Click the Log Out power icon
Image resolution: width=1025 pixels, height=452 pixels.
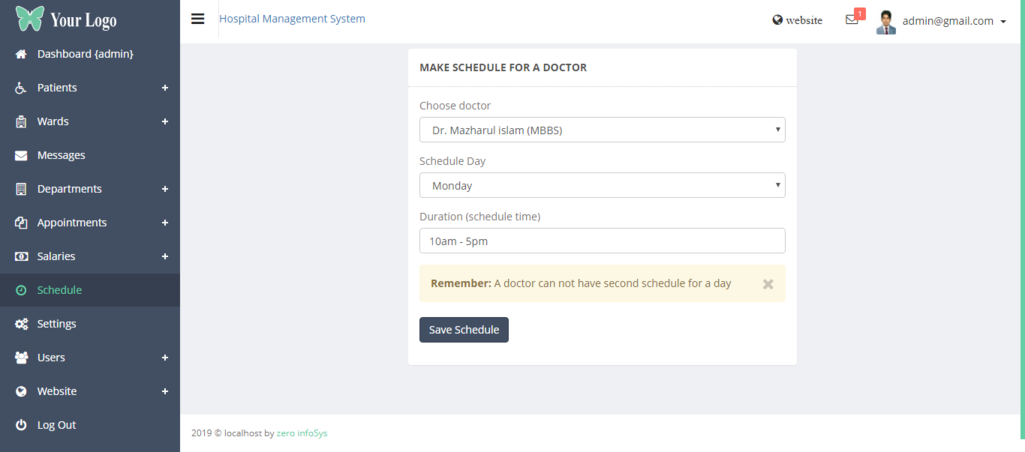pyautogui.click(x=21, y=425)
